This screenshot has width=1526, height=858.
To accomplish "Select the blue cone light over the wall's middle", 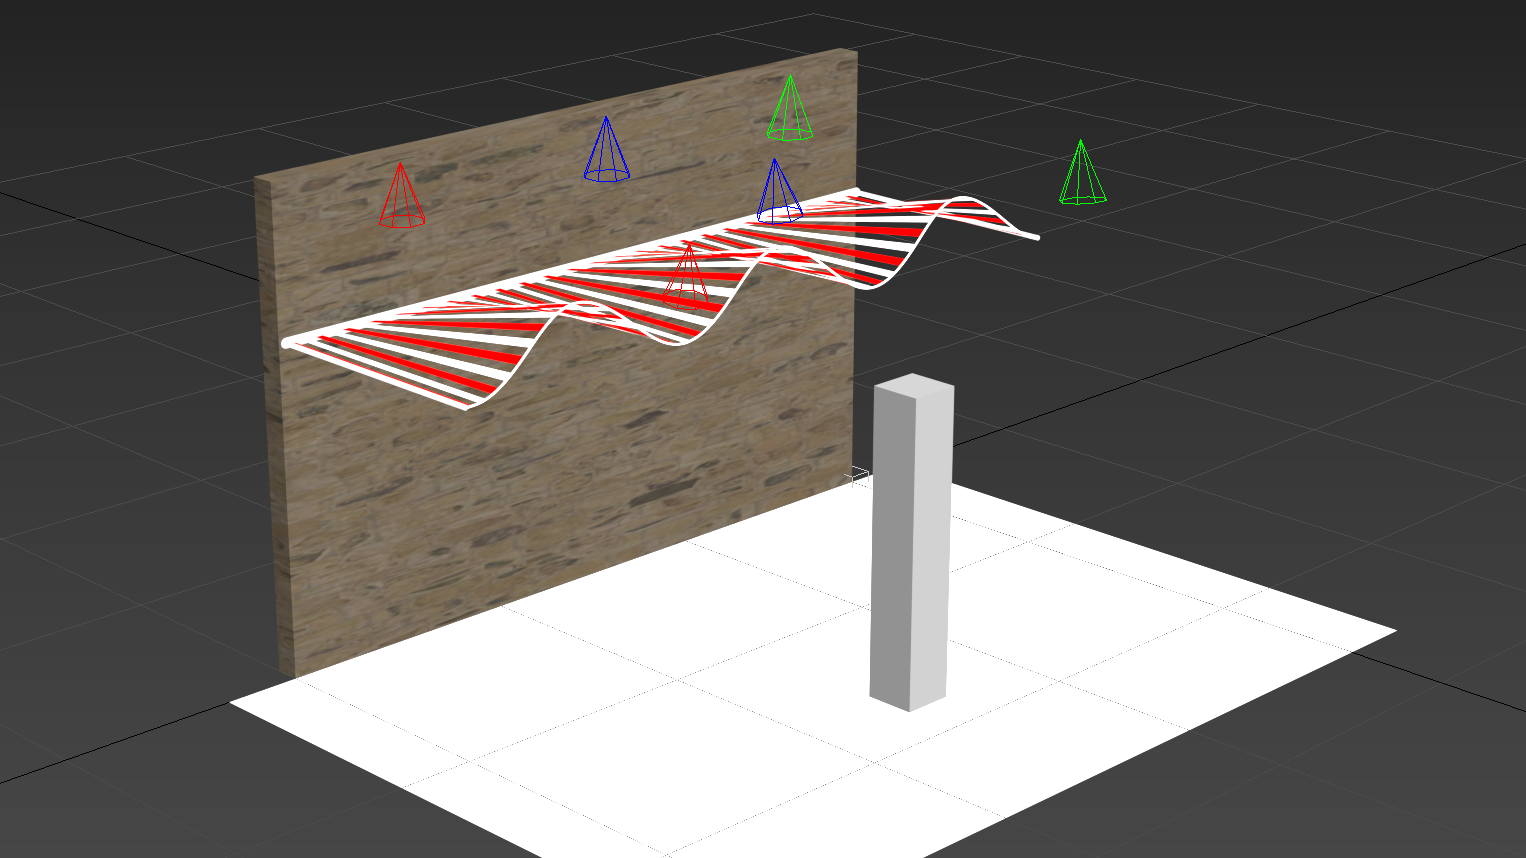I will click(606, 150).
